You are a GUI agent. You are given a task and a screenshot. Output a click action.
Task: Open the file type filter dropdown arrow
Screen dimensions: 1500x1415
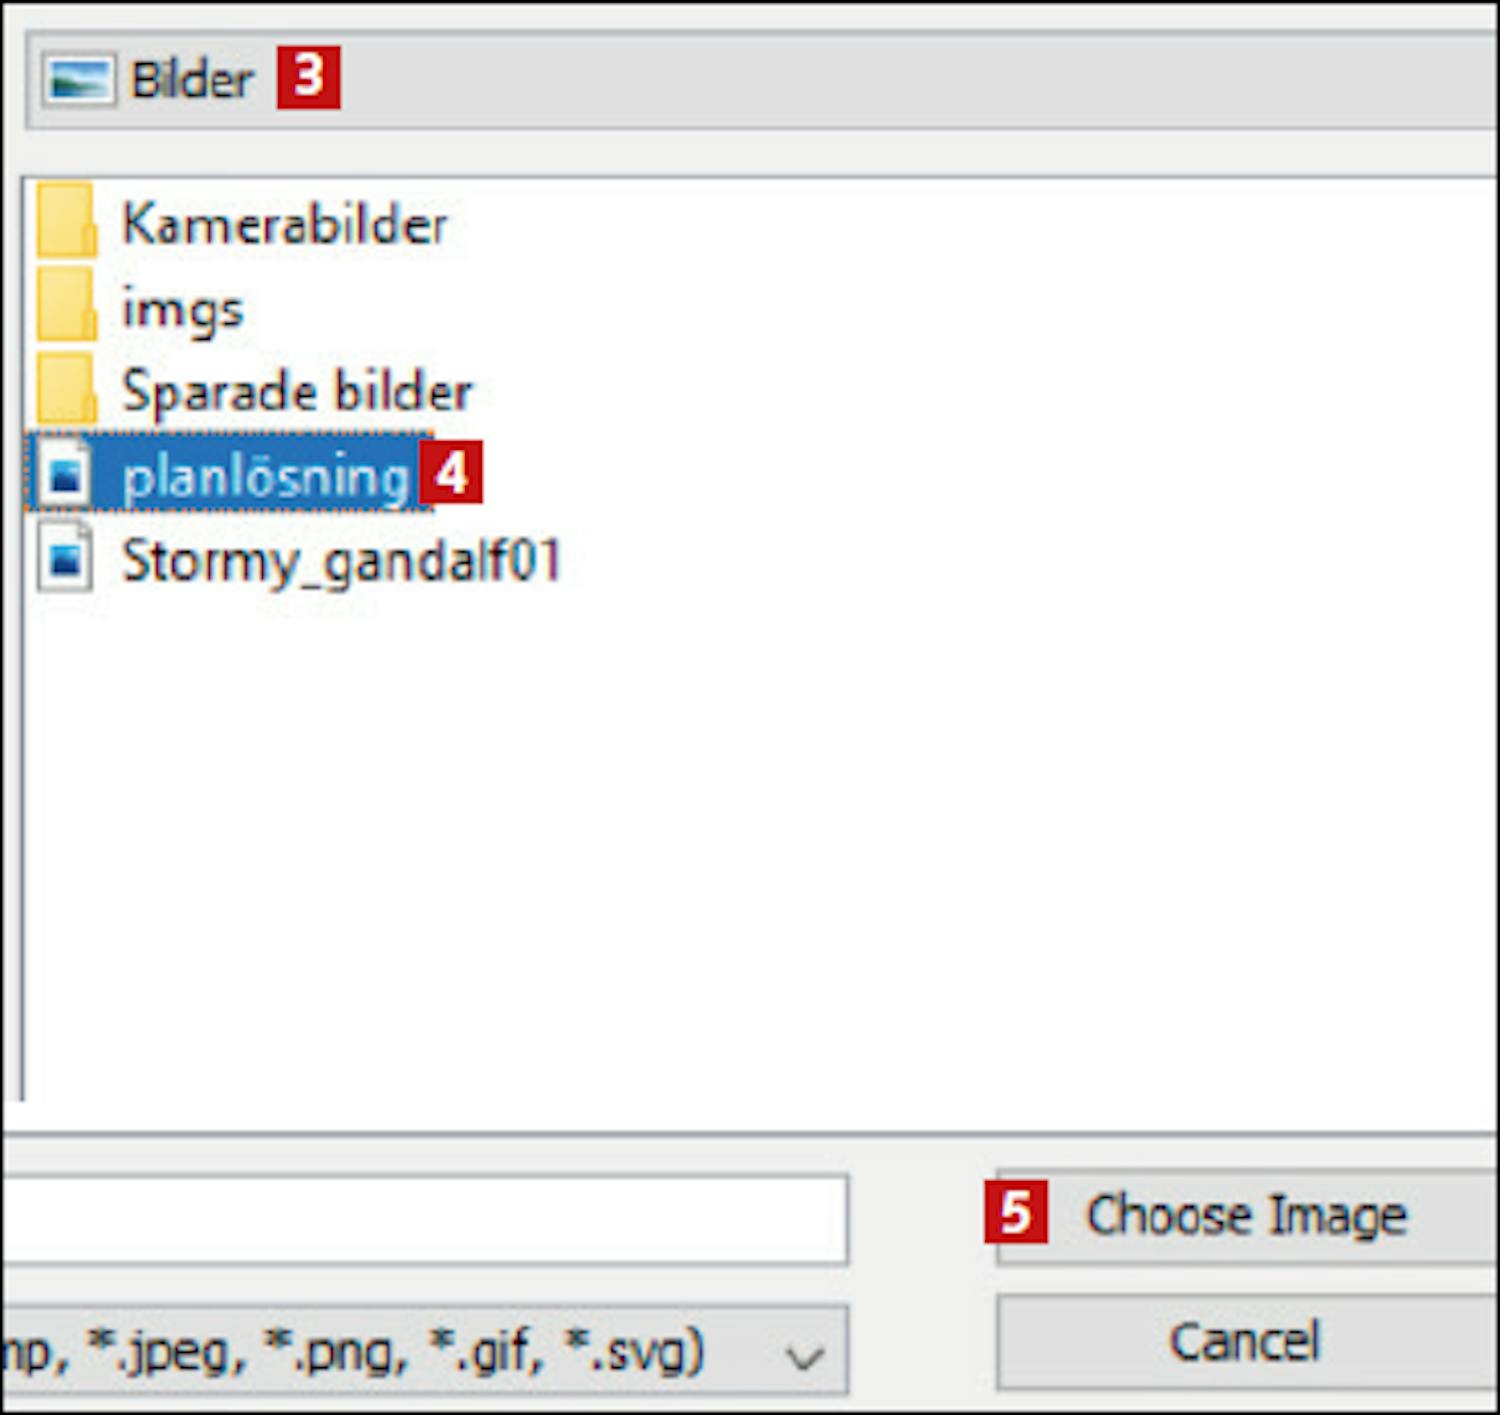pyautogui.click(x=804, y=1357)
